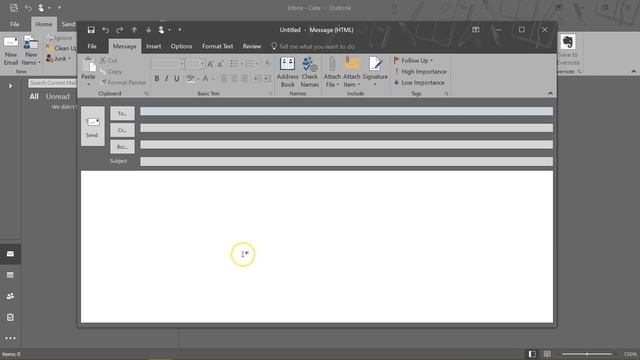This screenshot has width=640, height=360.
Task: Open Attach File menu
Action: (332, 72)
